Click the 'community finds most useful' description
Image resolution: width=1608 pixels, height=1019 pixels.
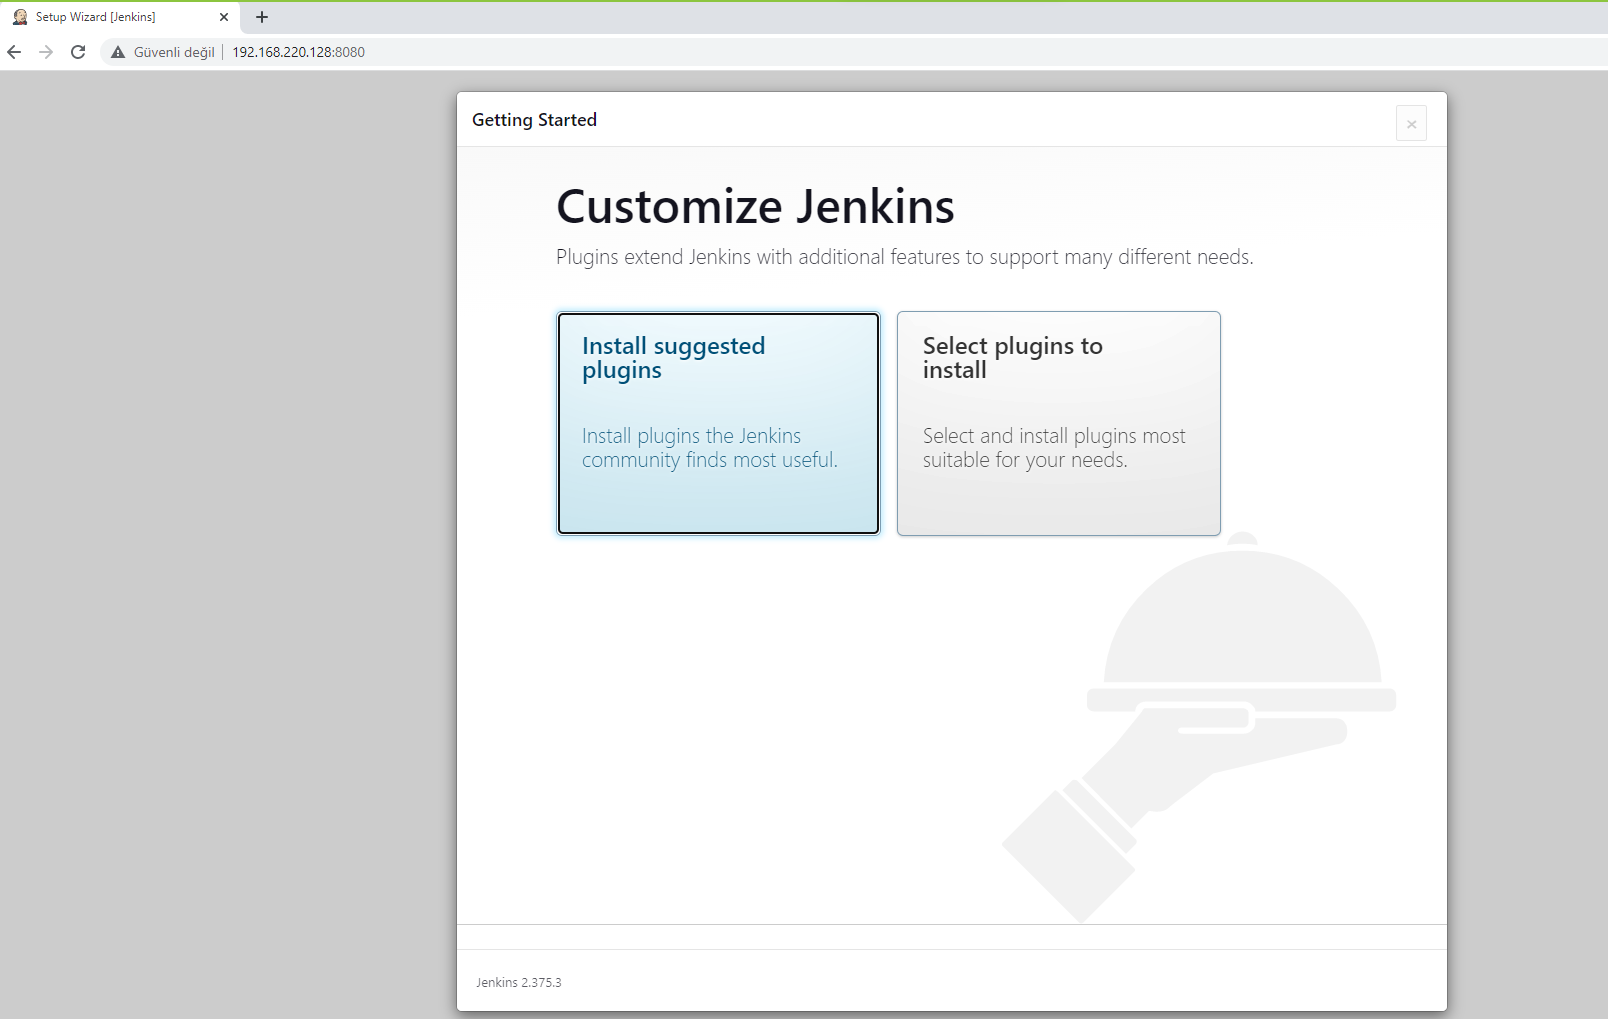(709, 460)
